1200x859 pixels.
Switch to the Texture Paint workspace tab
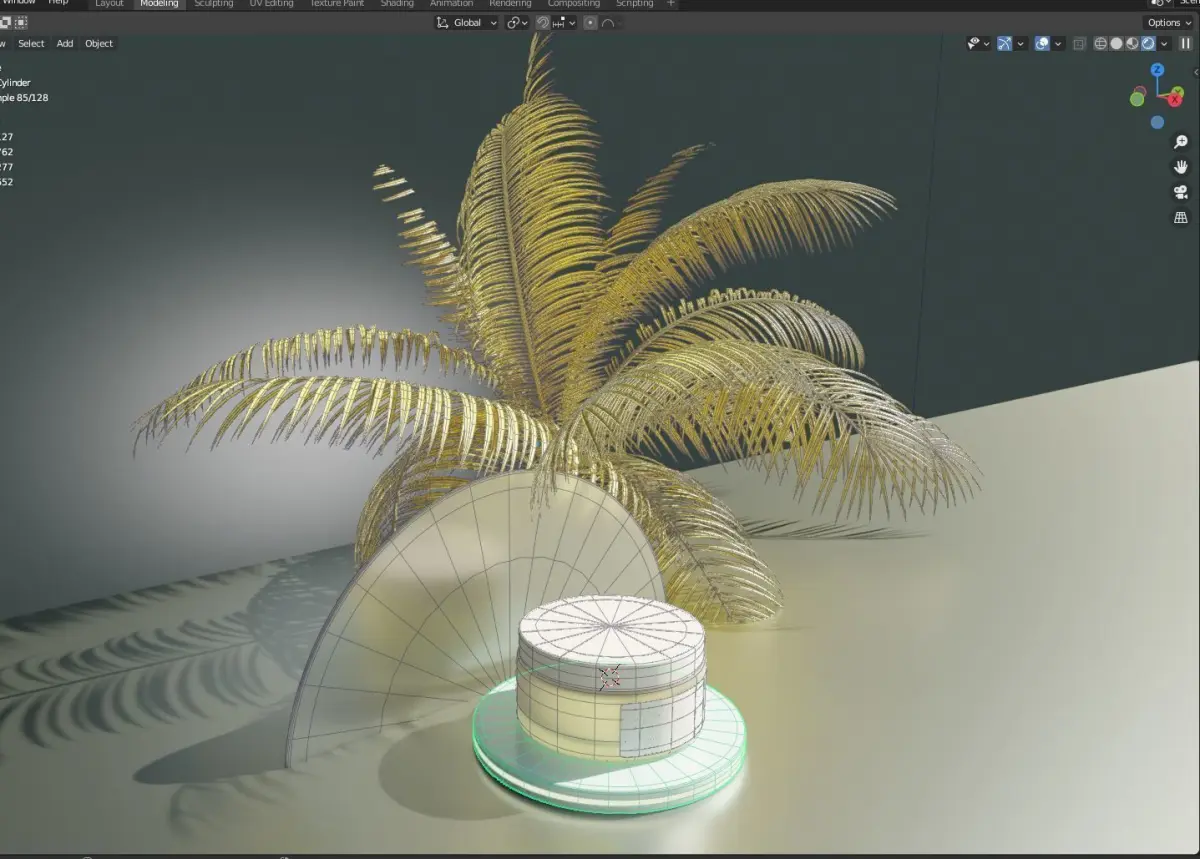(338, 4)
